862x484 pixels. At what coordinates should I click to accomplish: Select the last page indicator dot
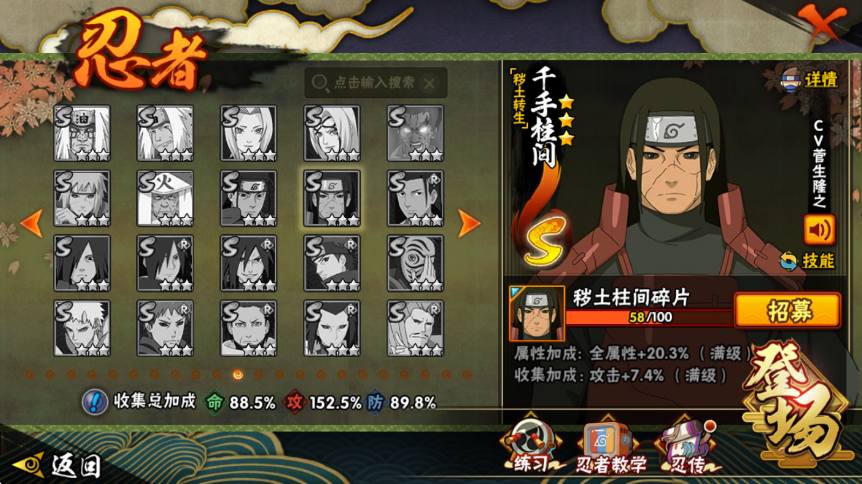point(467,375)
